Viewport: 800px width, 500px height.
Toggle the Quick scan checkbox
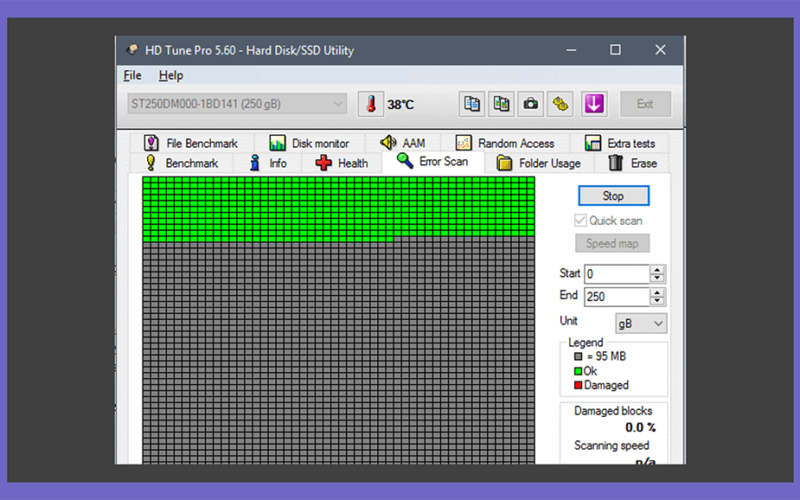[x=580, y=220]
